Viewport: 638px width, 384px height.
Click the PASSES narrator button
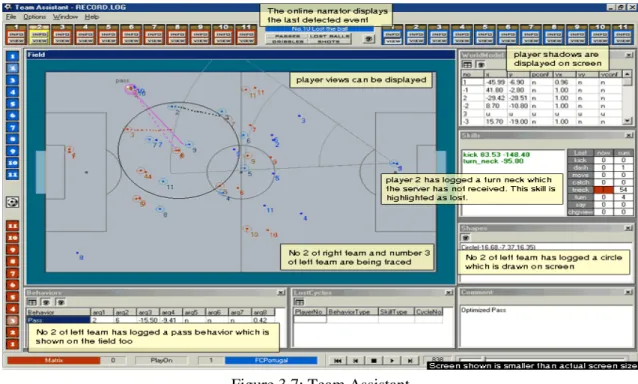(x=287, y=36)
